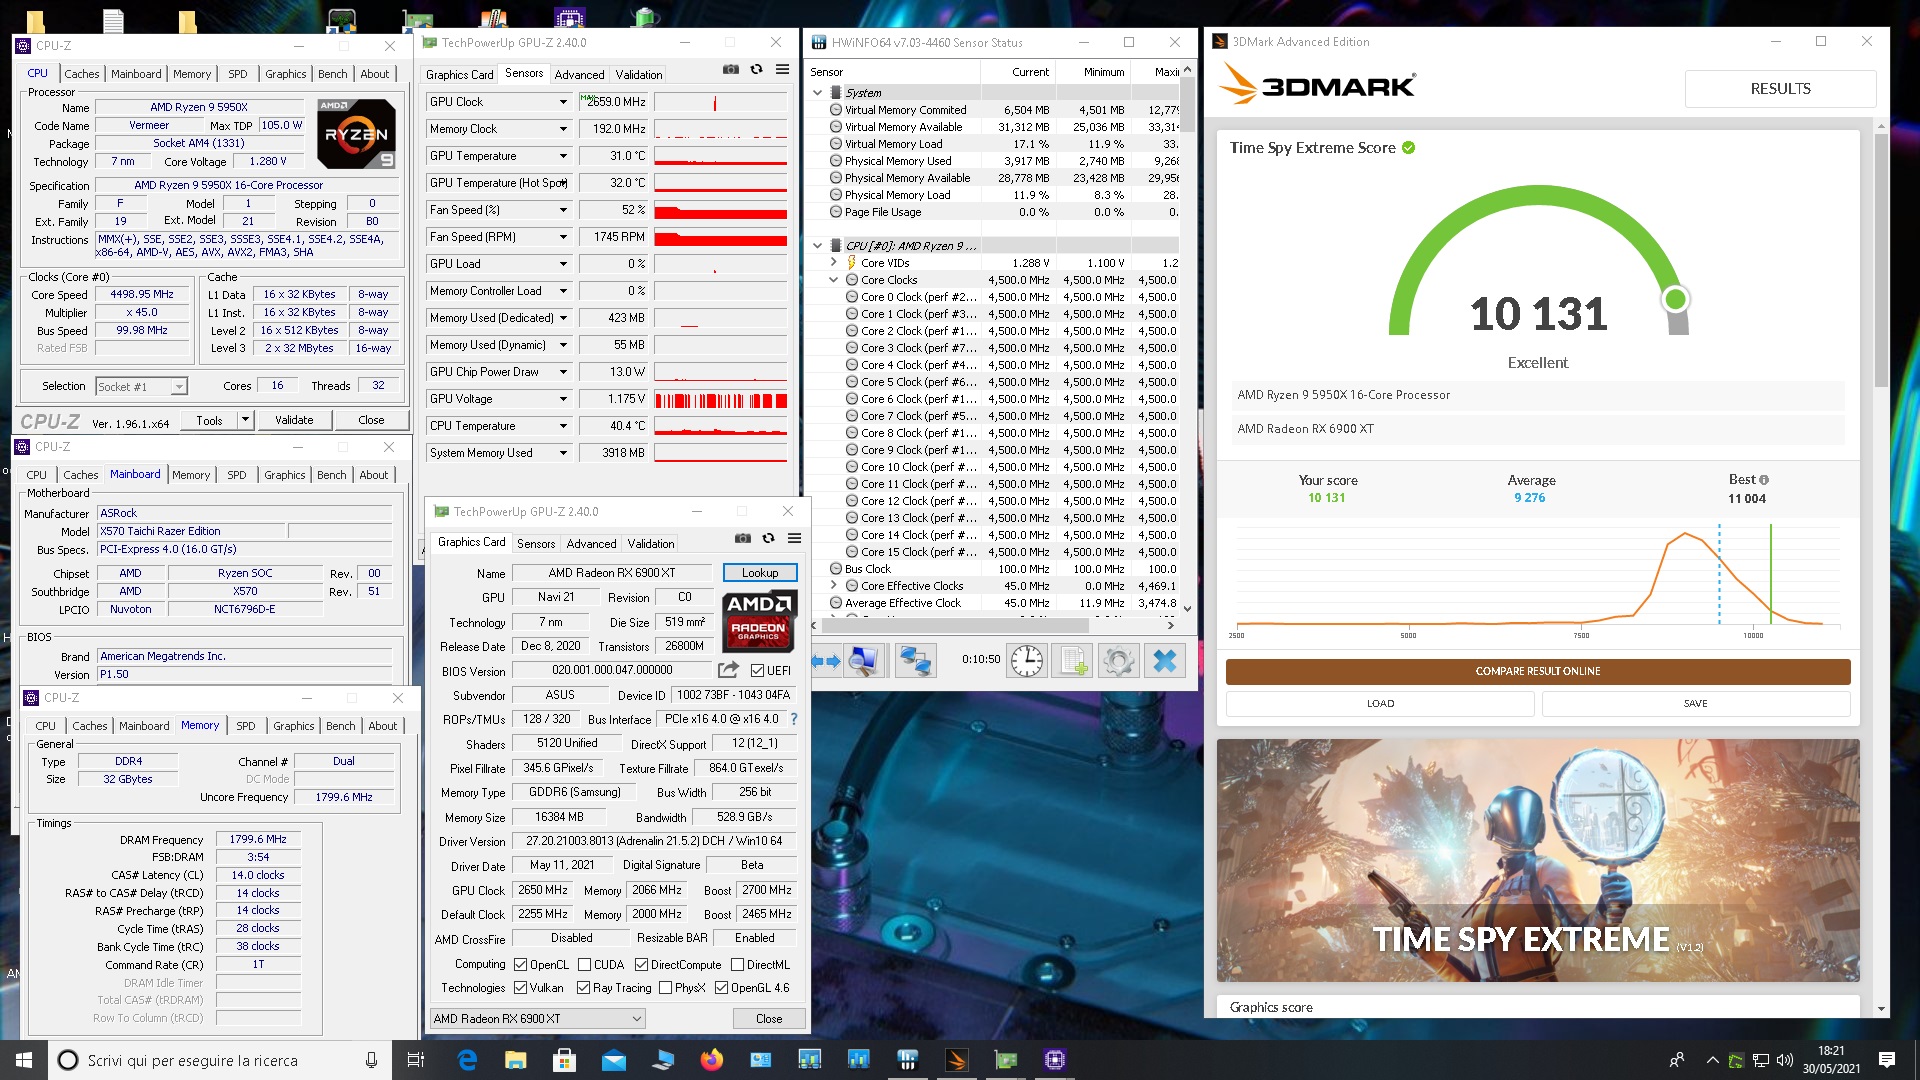Screen dimensions: 1920x1080
Task: Click the HWiNFO blue X close-sensors icon
Action: pyautogui.click(x=1165, y=660)
